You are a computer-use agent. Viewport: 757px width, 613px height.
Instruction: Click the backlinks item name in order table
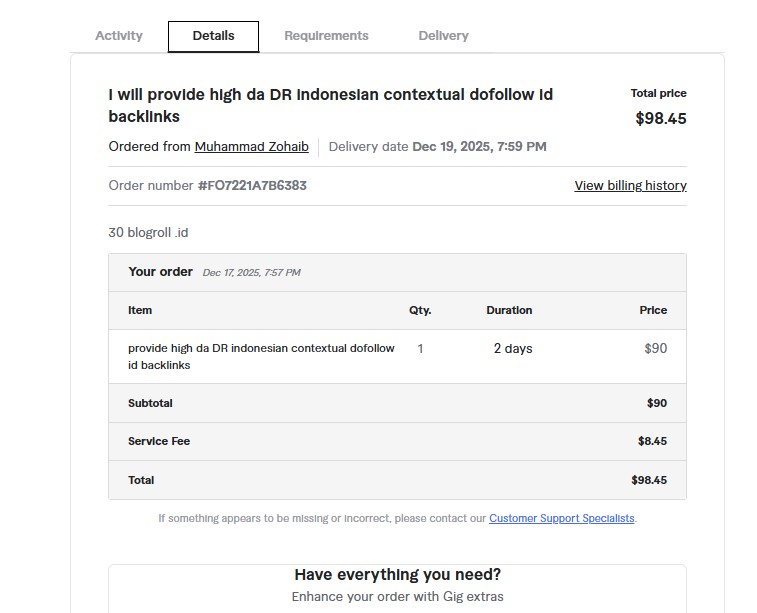pos(261,356)
